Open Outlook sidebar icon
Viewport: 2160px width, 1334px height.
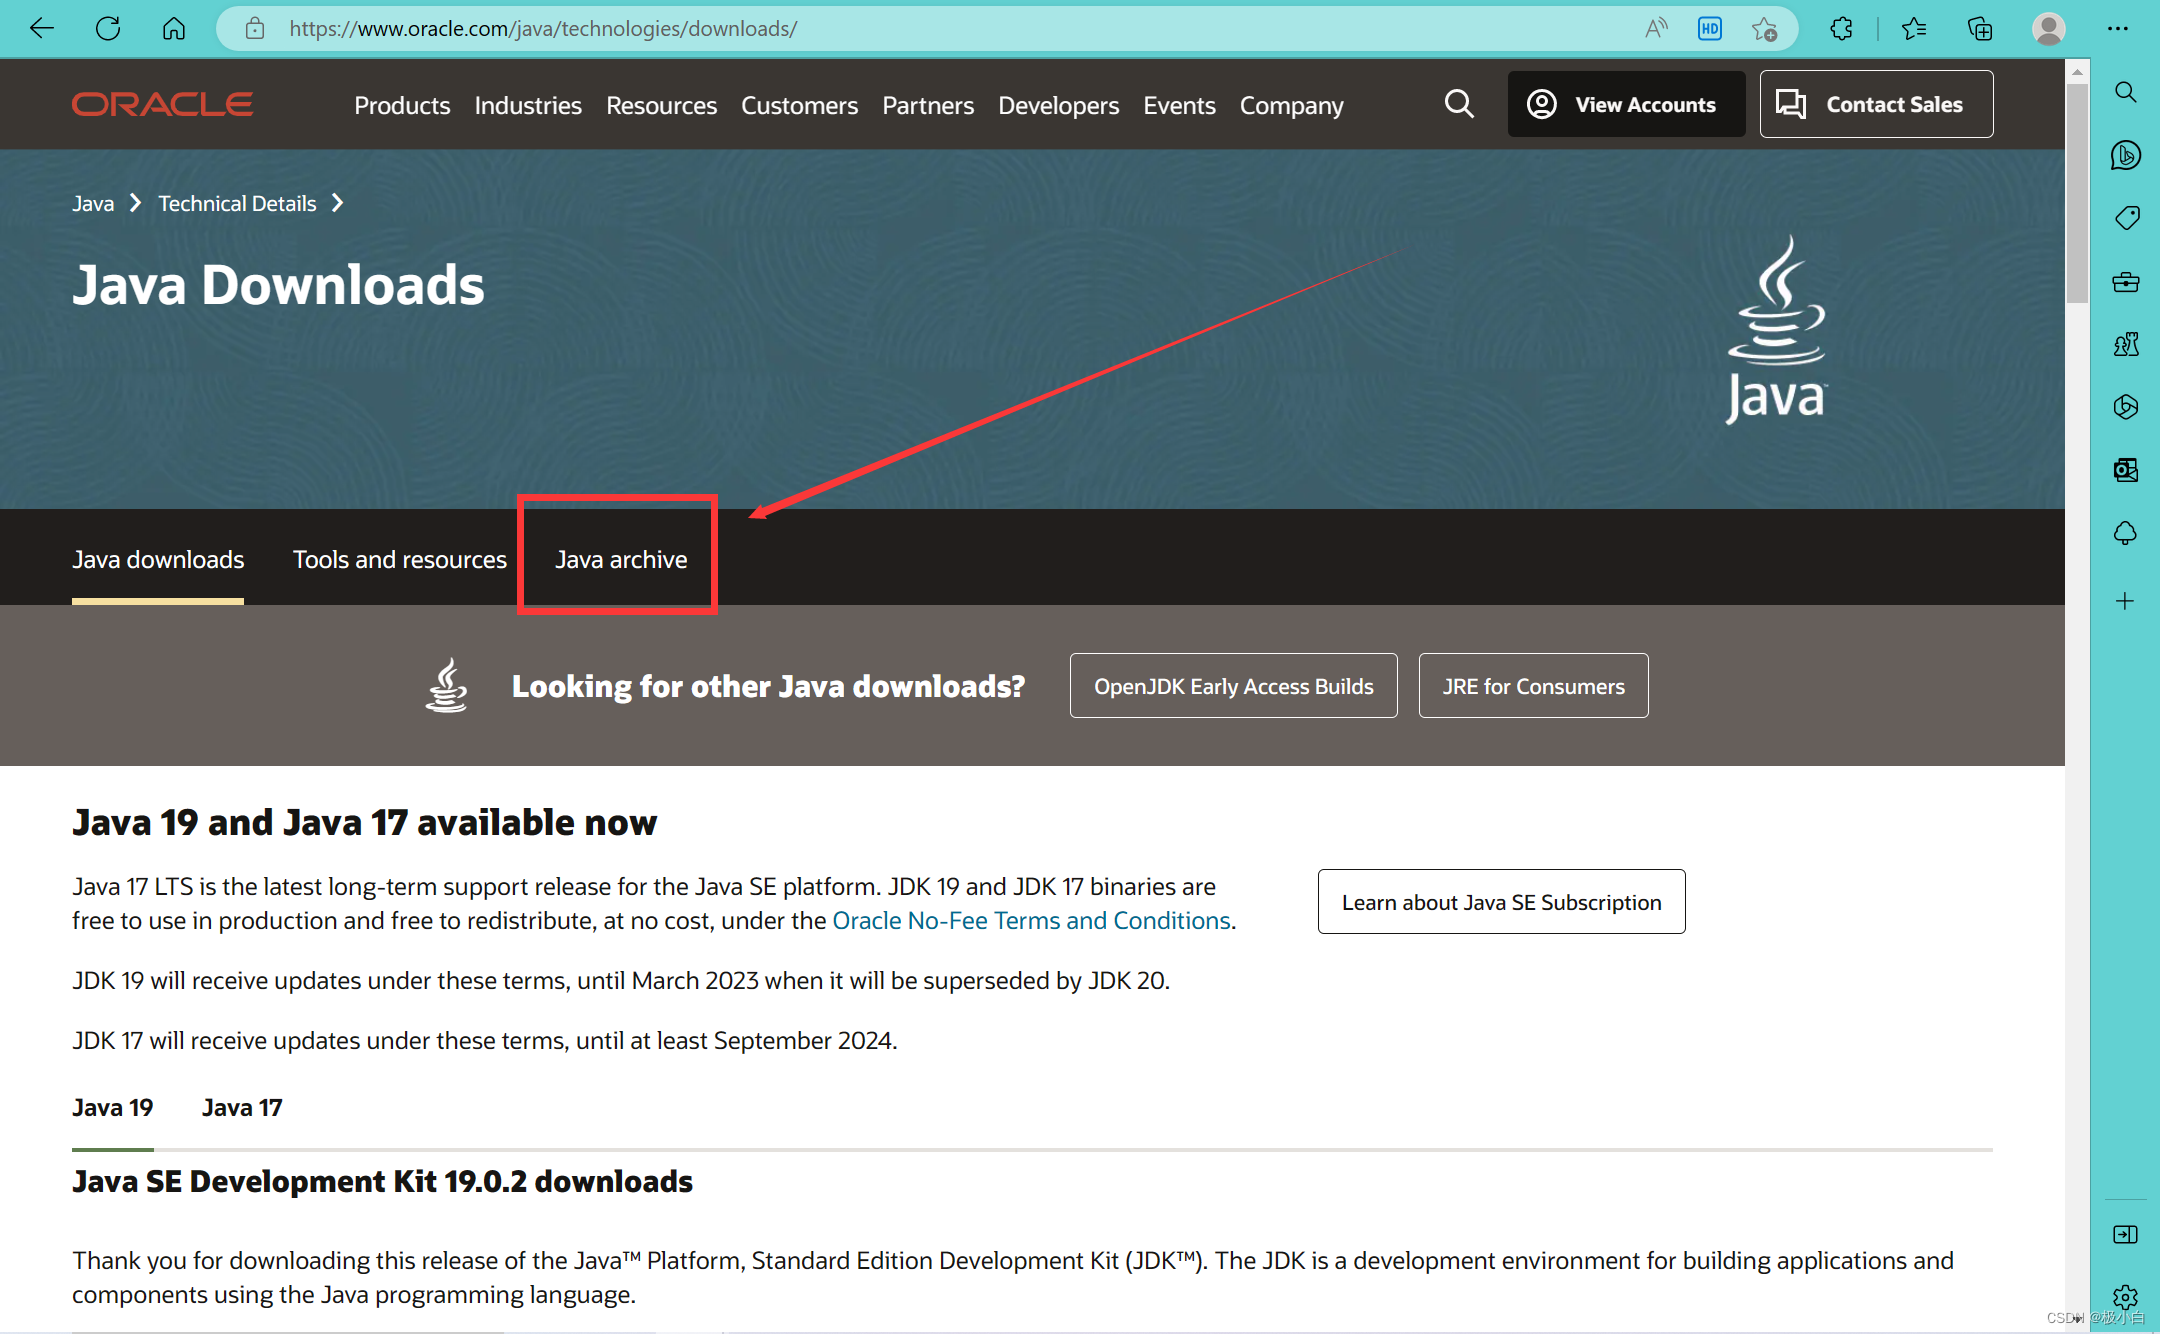pyautogui.click(x=2126, y=470)
